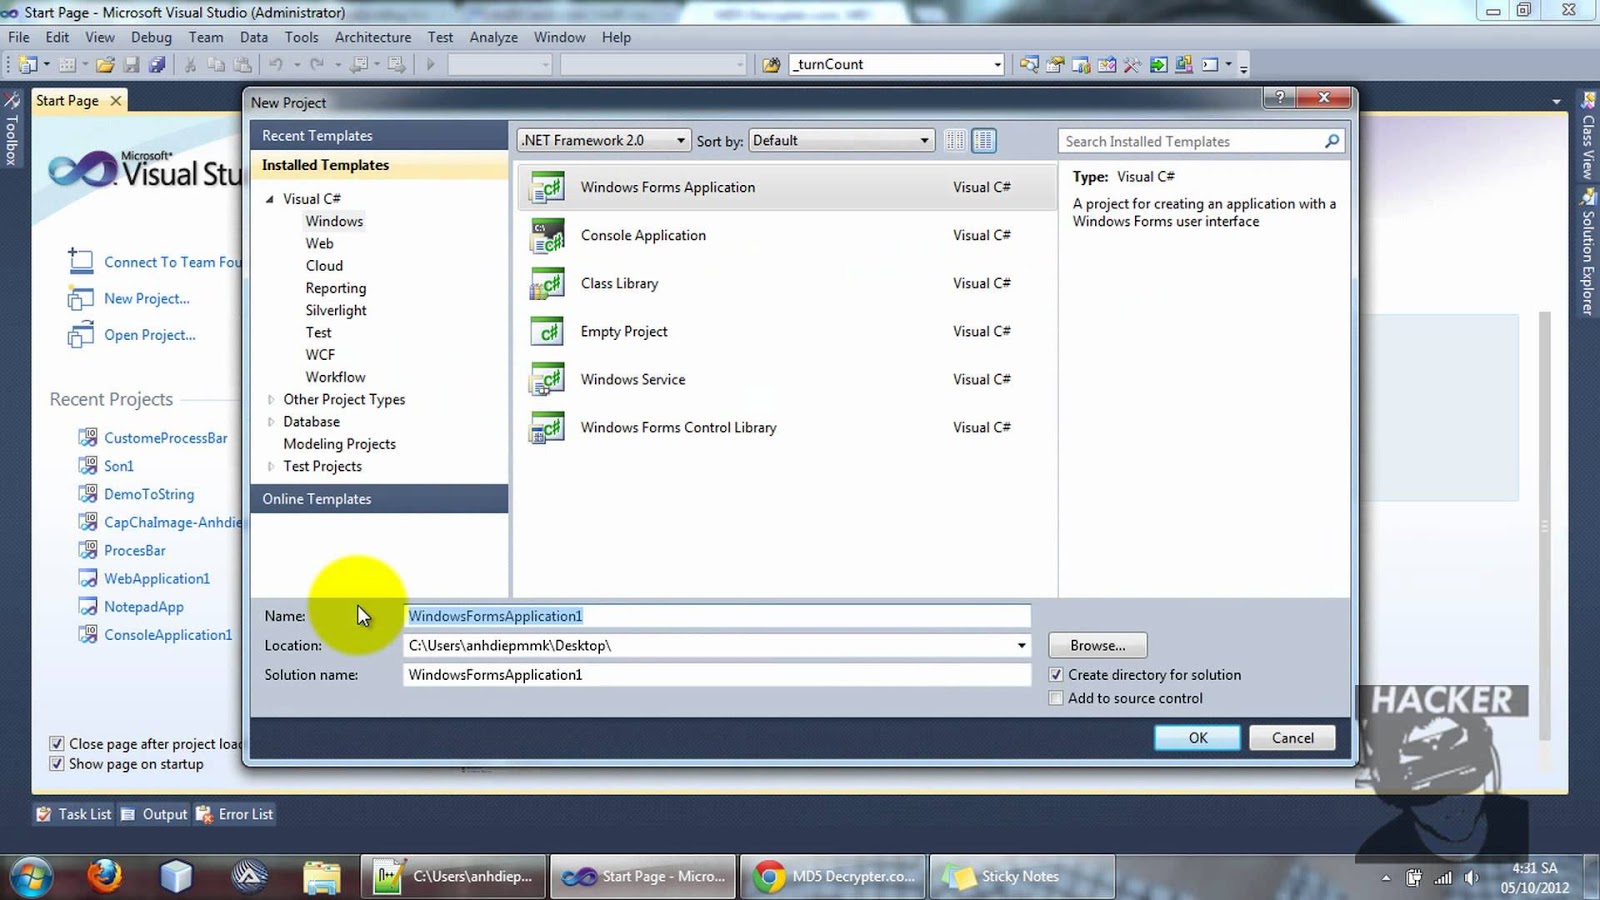Click the Command Window toolbar icon
This screenshot has height=900, width=1600.
[x=1210, y=64]
